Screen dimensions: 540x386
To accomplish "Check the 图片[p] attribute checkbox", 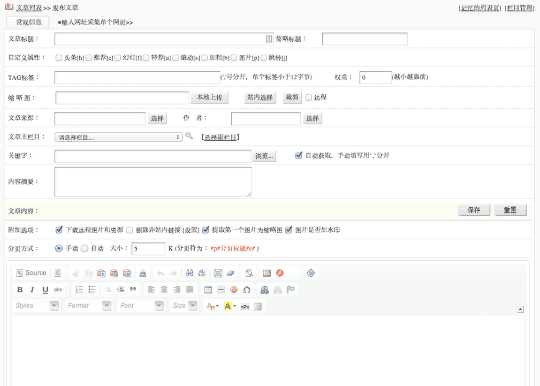I will point(234,58).
